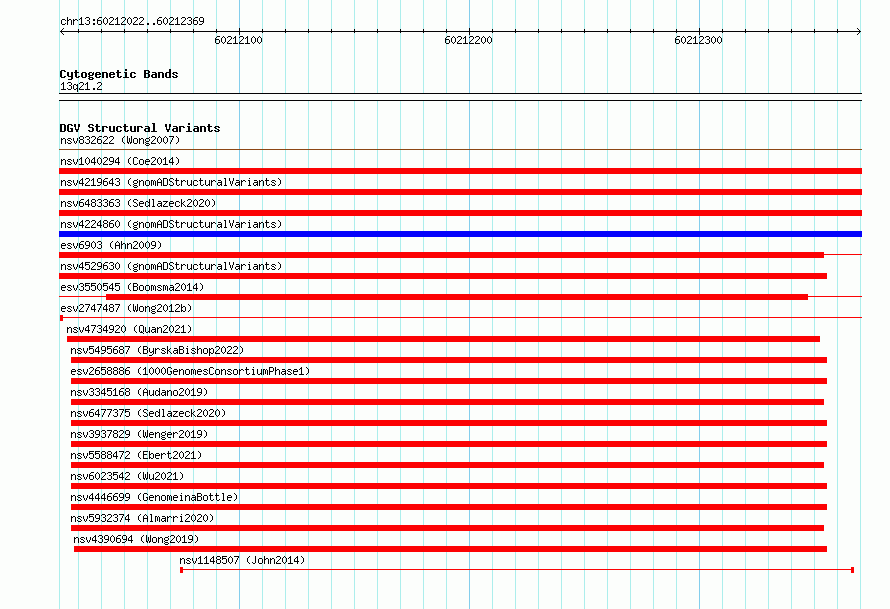Click the thick red bar of esv3550545
Viewport: 890px width, 609px height.
457,297
